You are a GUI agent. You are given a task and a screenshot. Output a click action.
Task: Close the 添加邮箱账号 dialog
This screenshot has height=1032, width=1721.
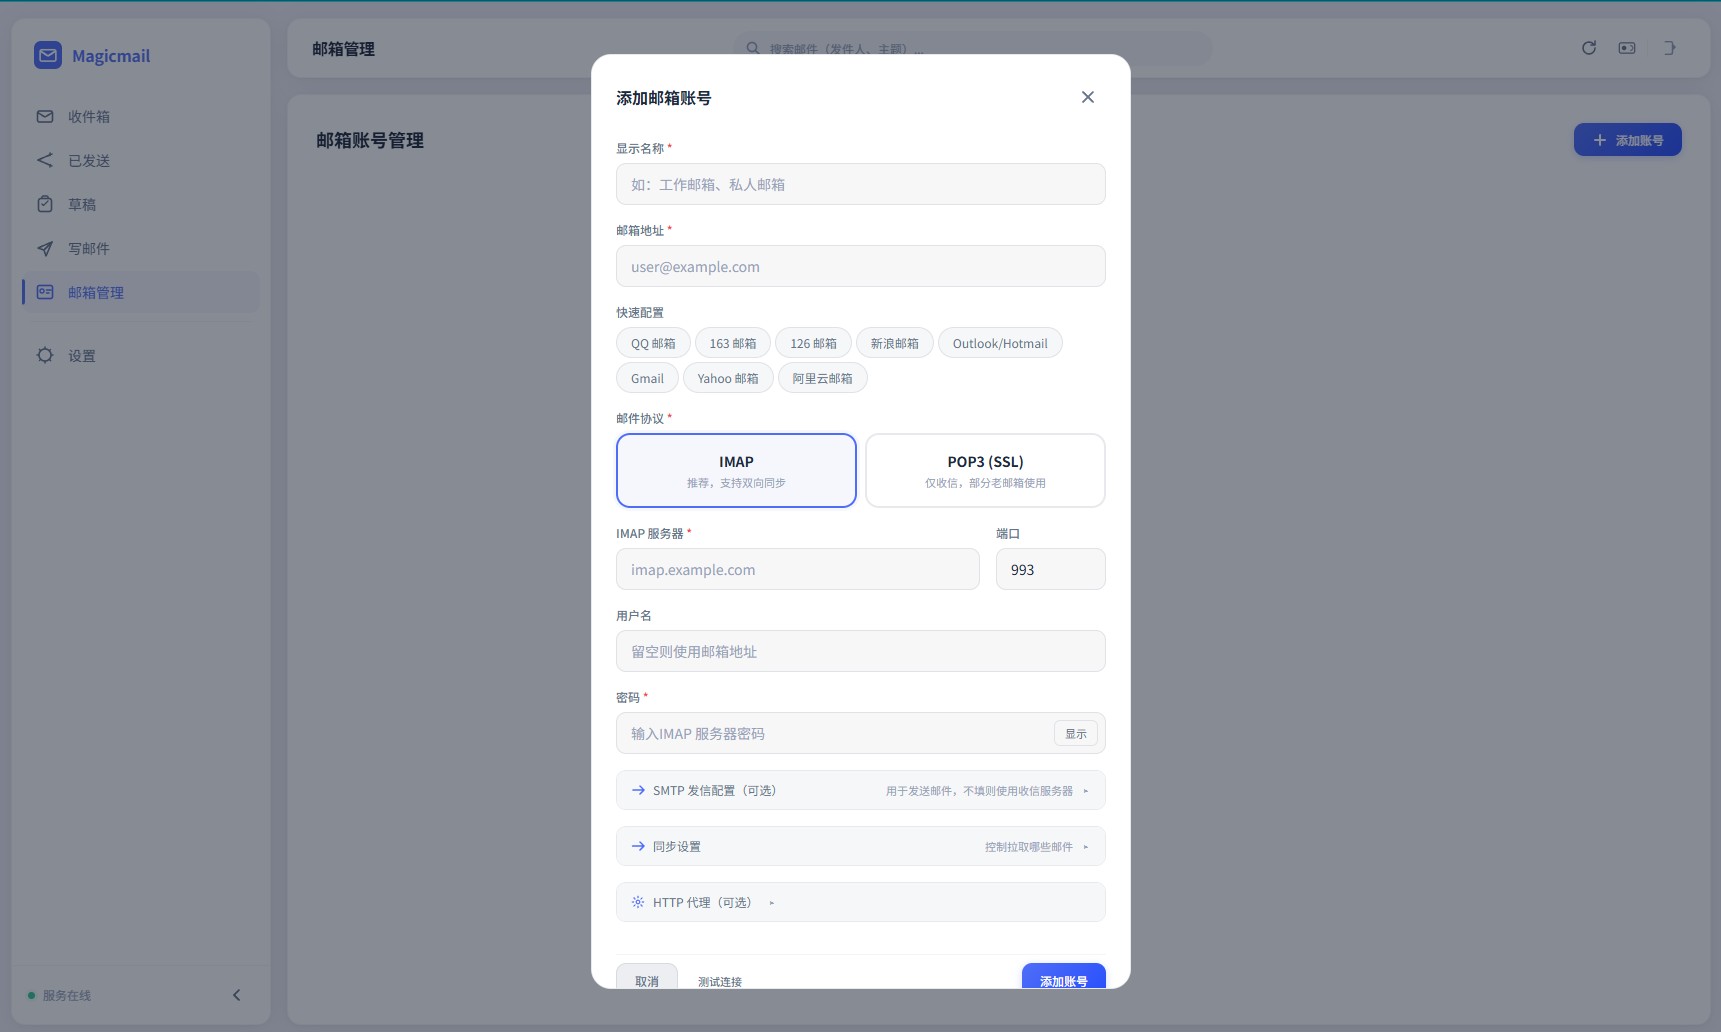pyautogui.click(x=1088, y=97)
